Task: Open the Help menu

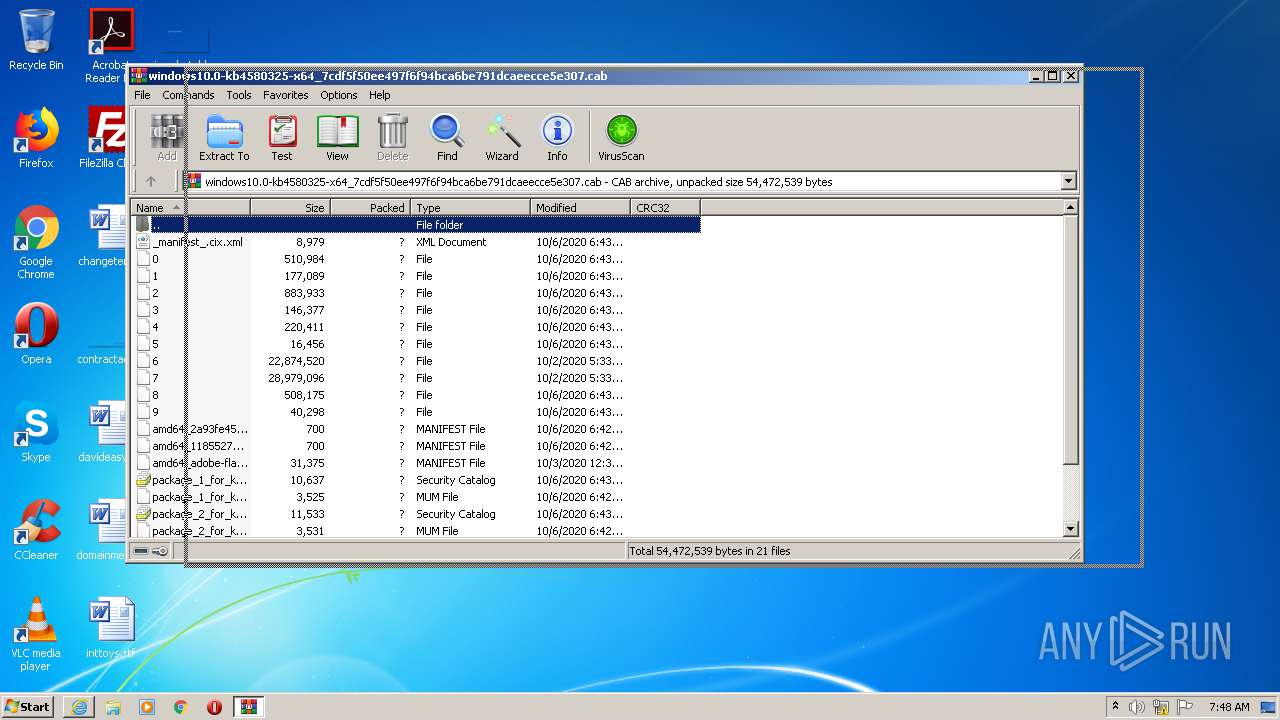Action: [x=379, y=95]
